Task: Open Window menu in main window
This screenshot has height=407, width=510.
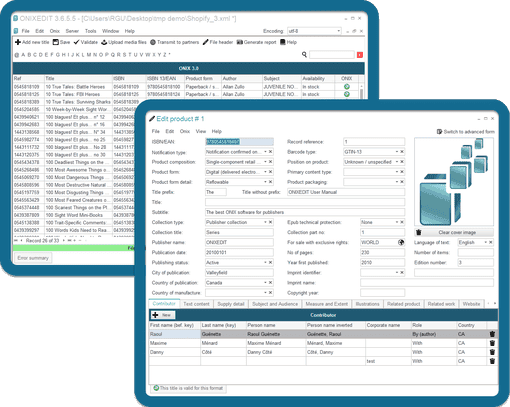Action: [x=110, y=31]
